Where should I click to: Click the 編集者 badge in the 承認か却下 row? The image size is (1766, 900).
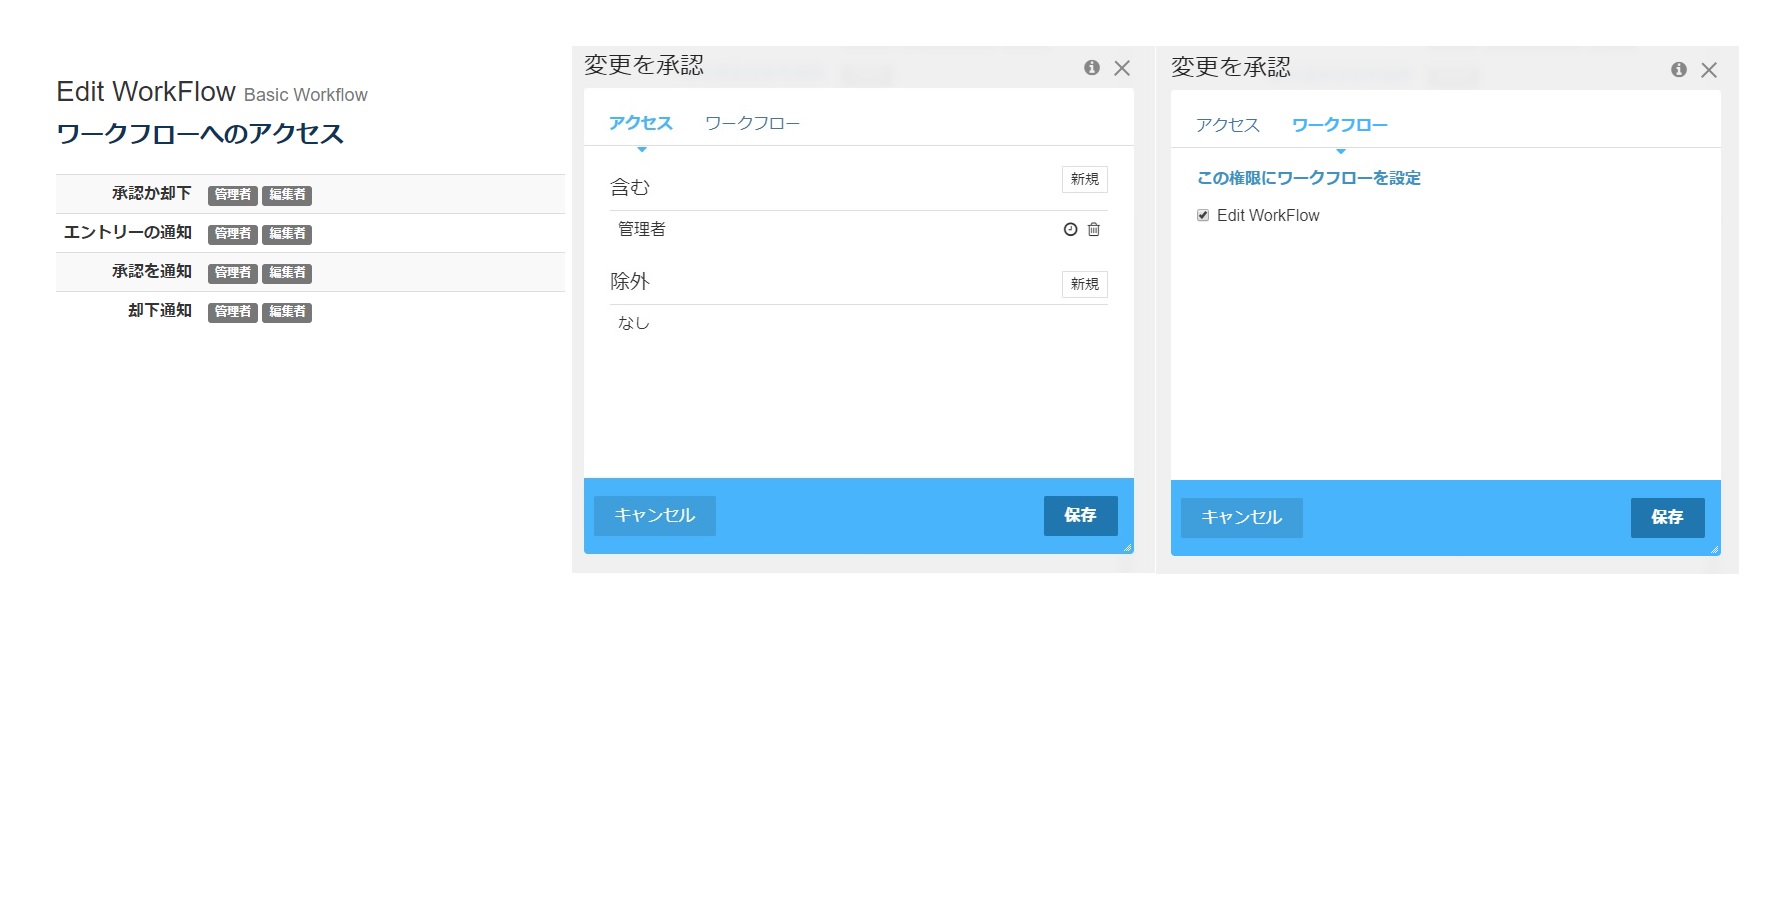(x=287, y=195)
